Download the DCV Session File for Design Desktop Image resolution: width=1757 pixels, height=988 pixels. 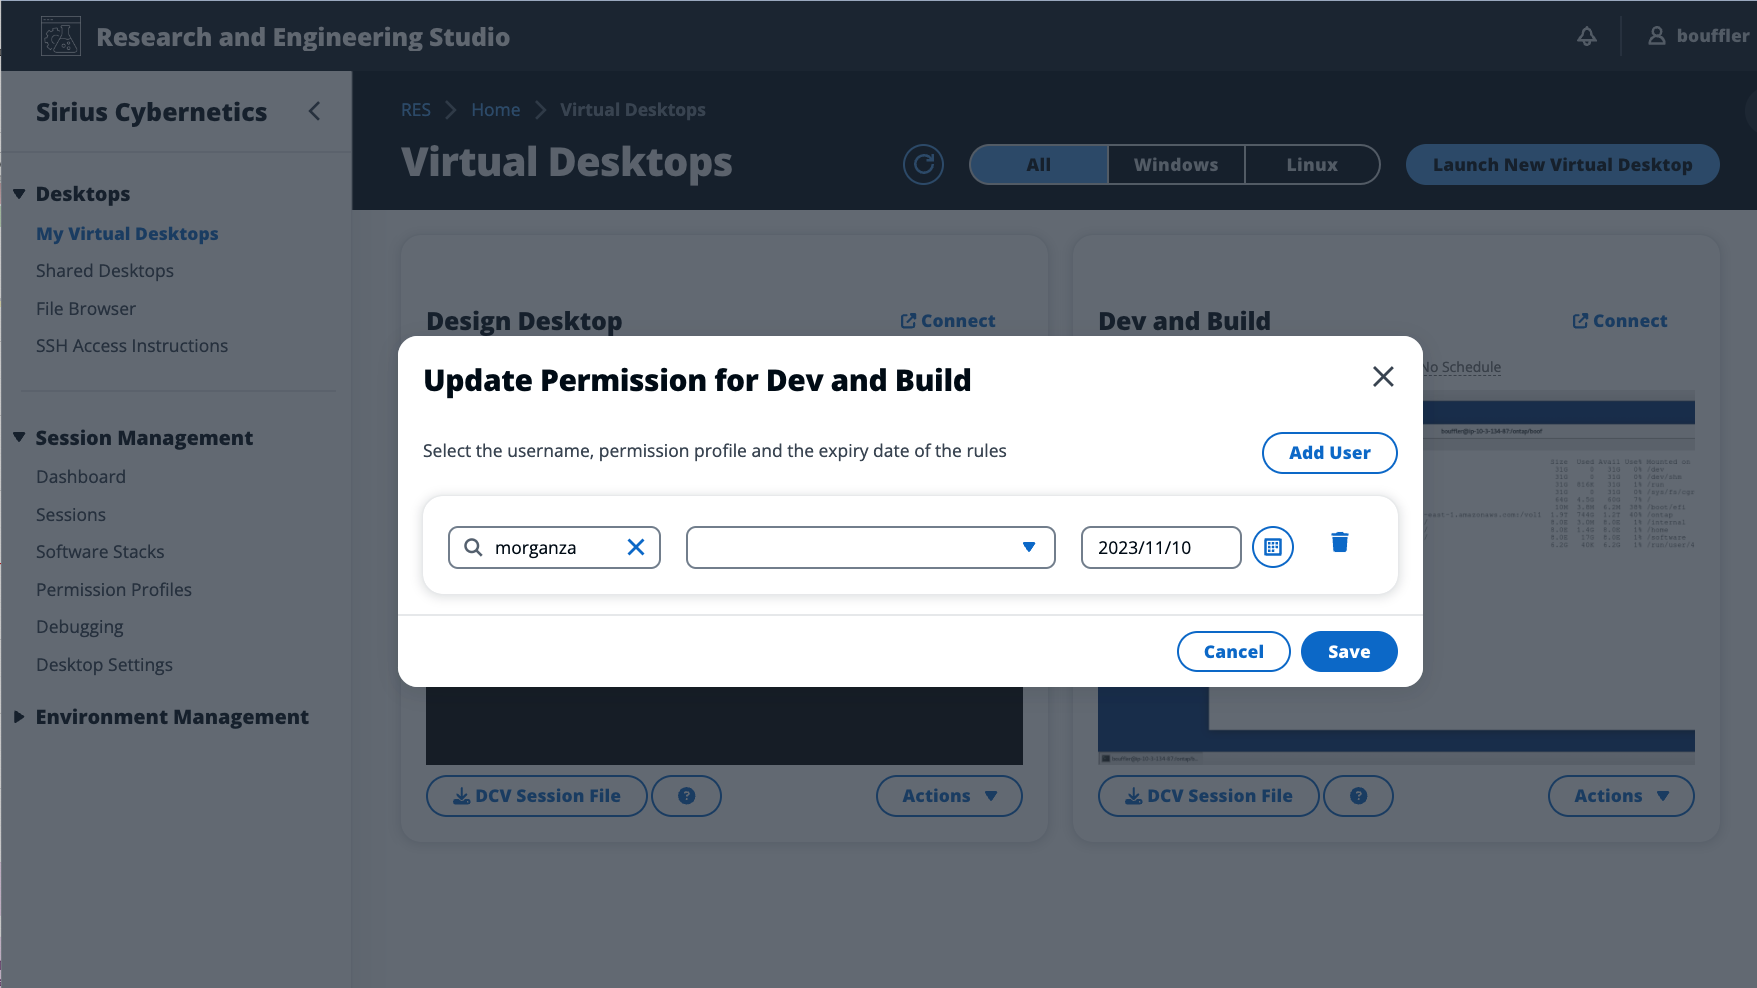[x=537, y=795]
